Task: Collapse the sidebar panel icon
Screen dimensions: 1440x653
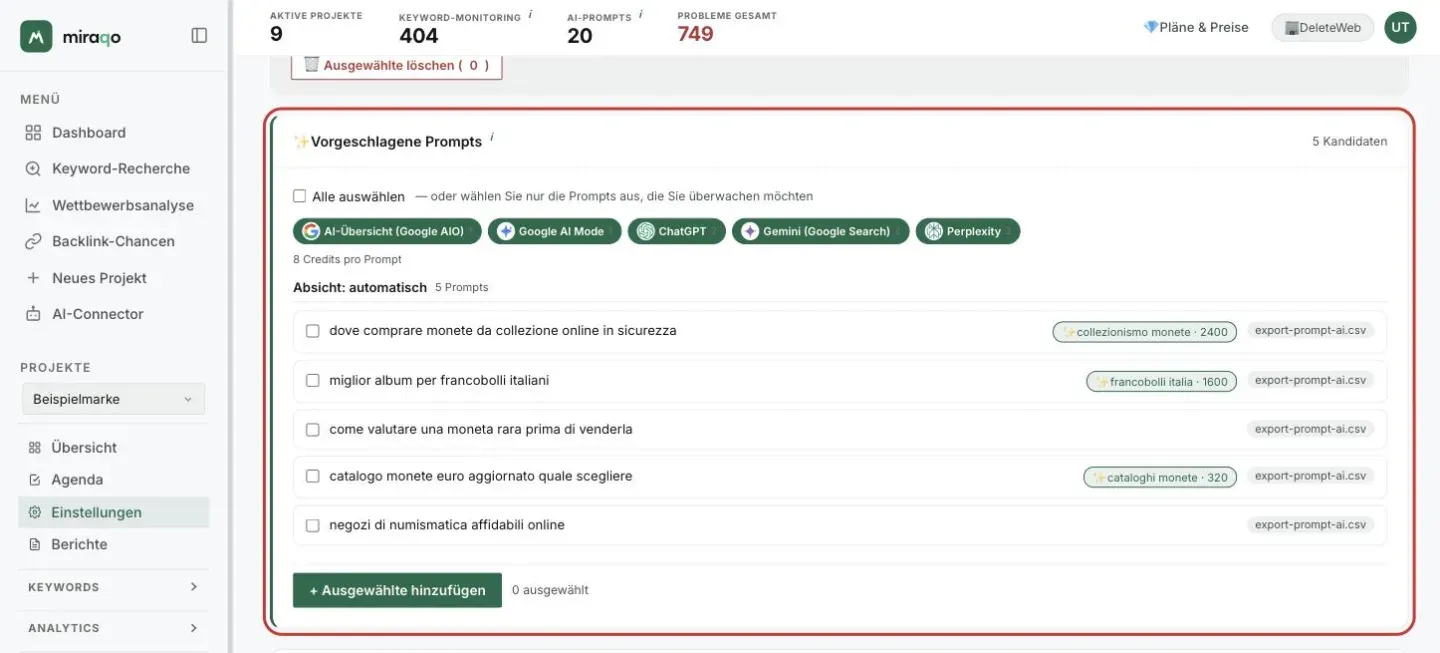Action: point(199,35)
